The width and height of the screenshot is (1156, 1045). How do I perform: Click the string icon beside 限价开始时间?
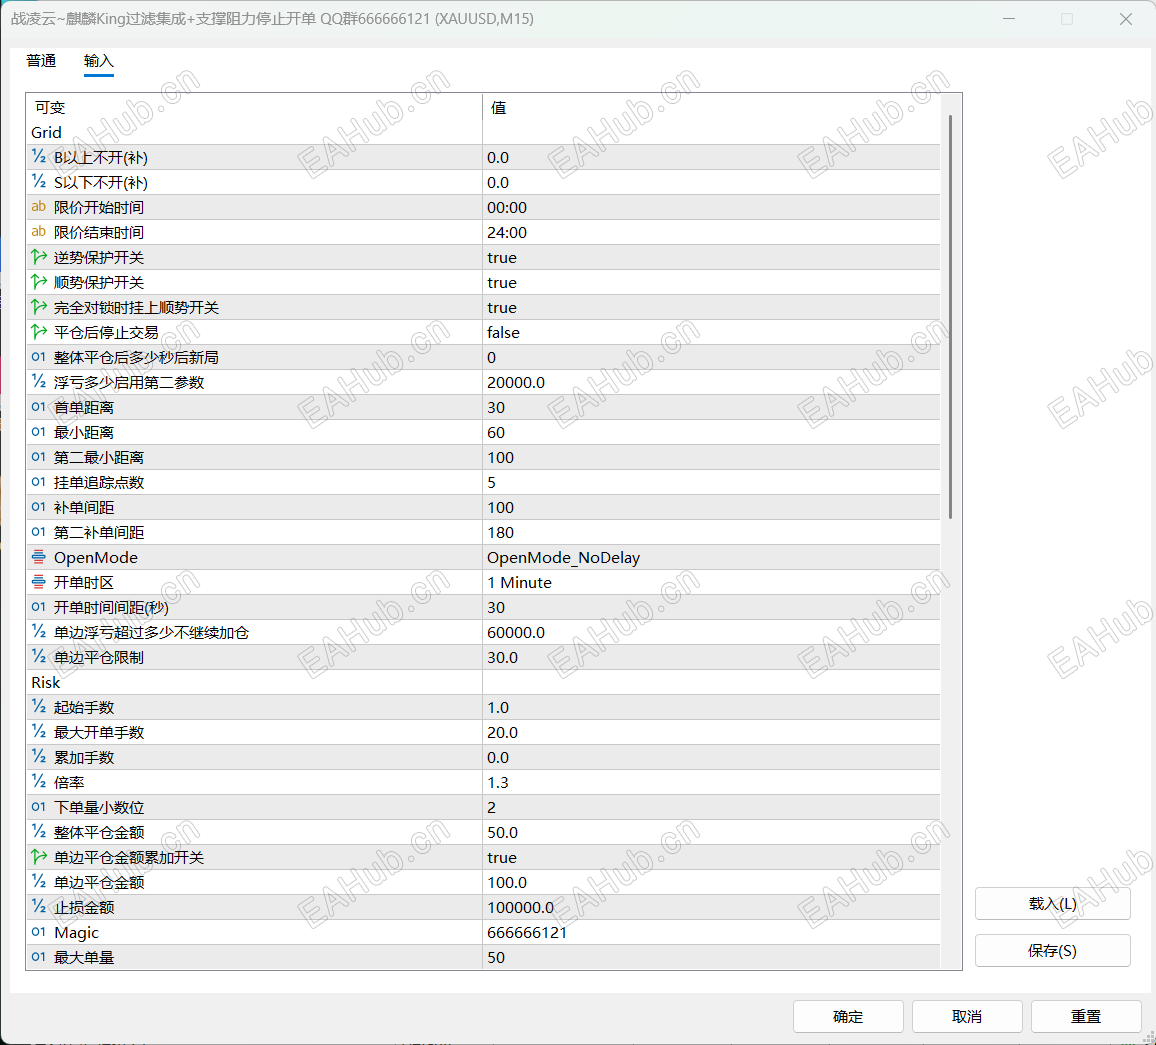[38, 207]
